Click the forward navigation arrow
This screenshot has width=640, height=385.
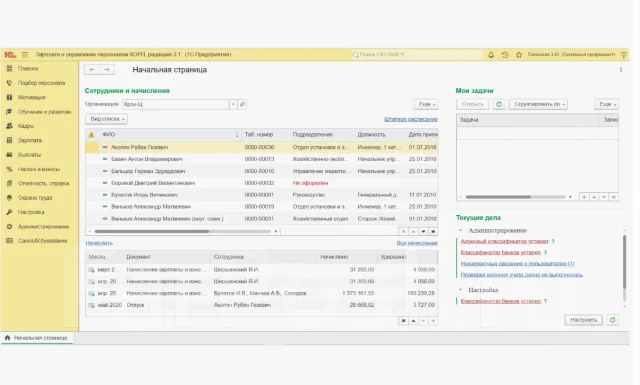click(107, 70)
